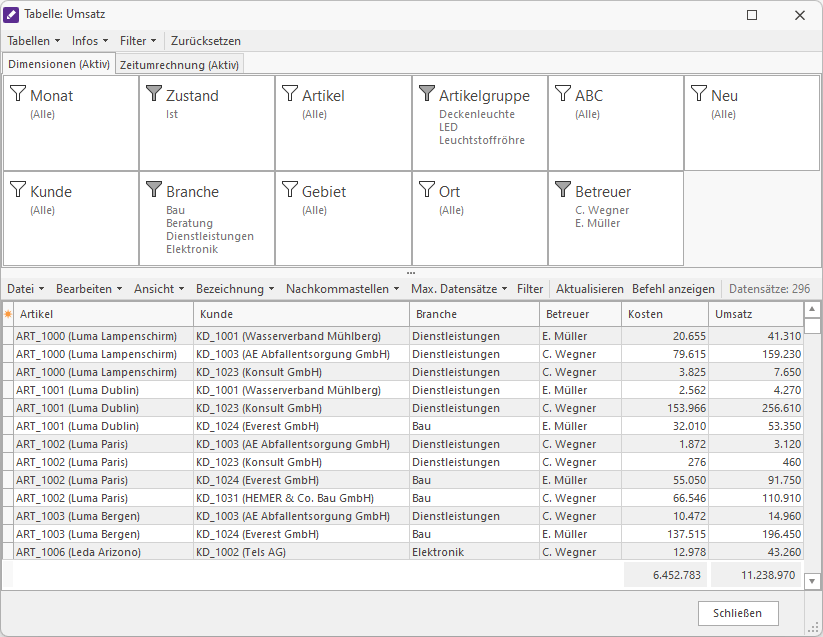Click Aktualisieren in the table toolbar

(x=589, y=289)
